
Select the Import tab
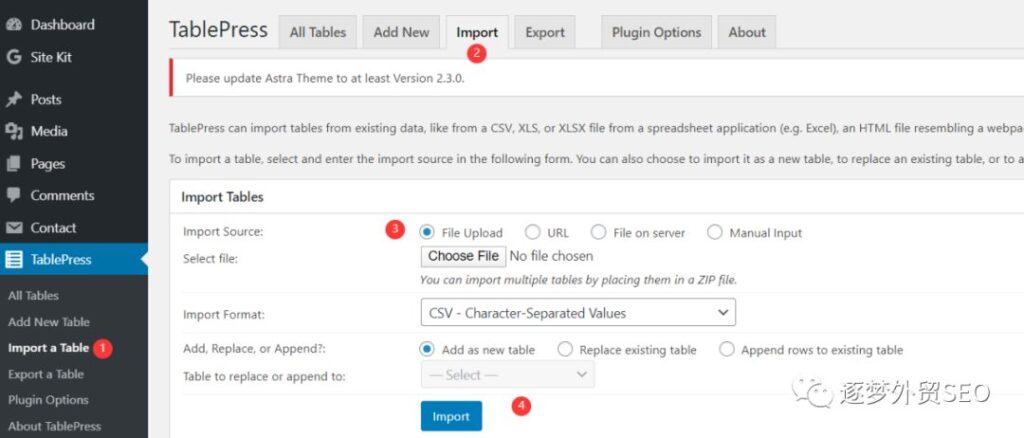(477, 32)
